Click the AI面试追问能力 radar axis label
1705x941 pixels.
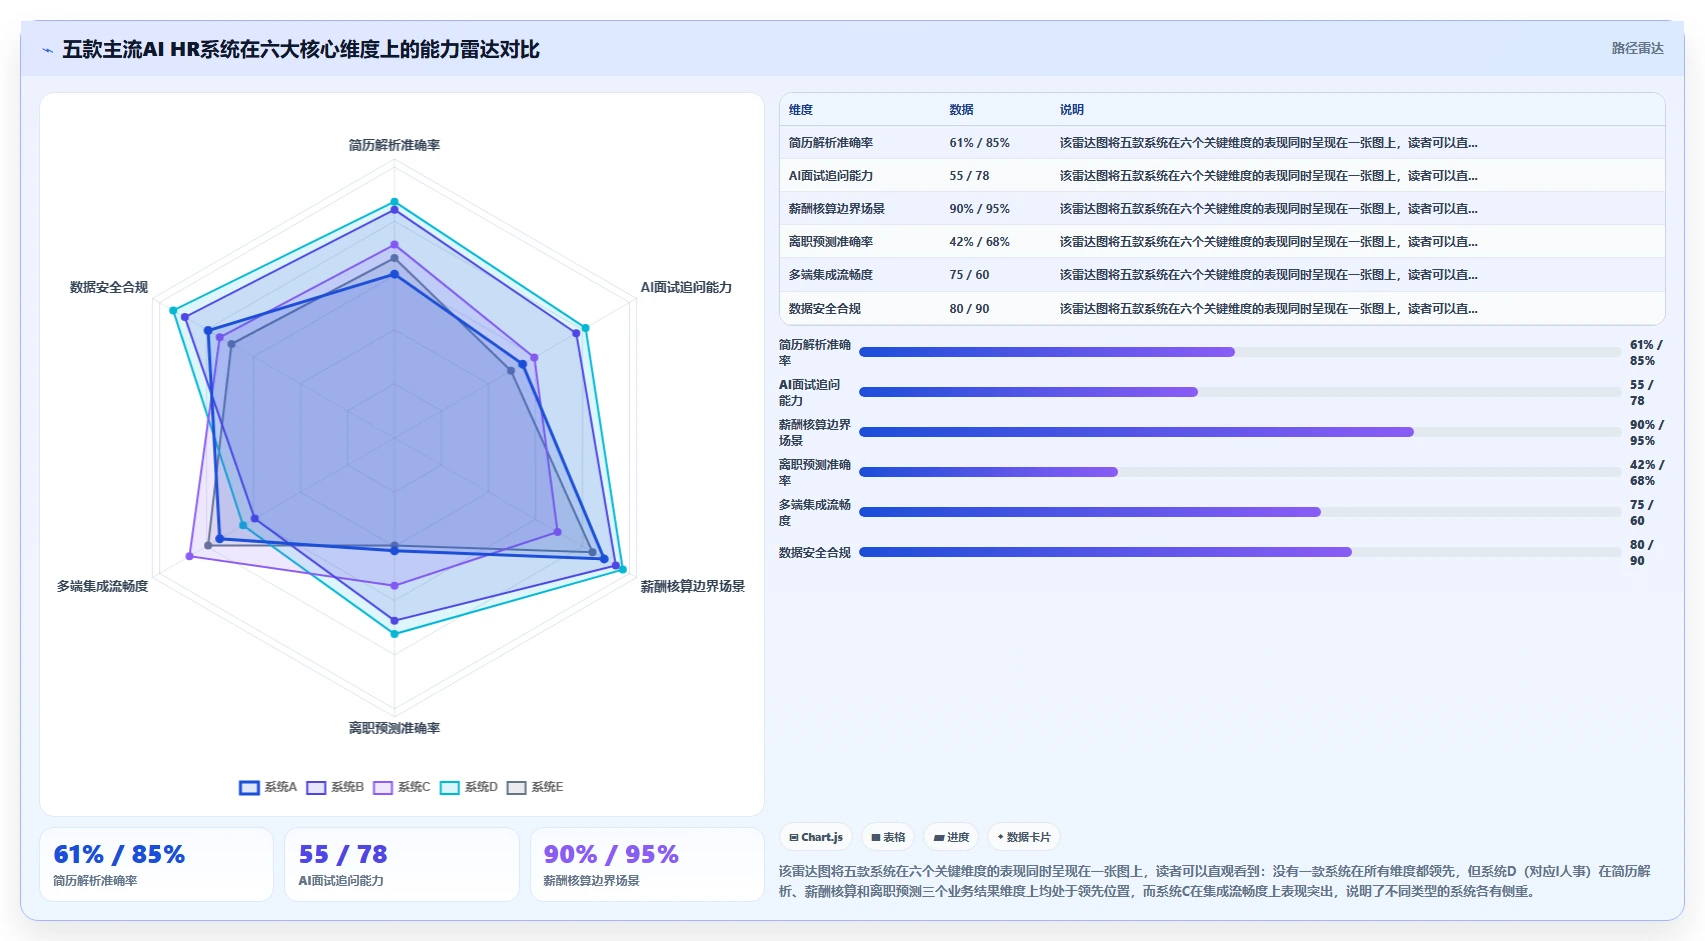tap(686, 288)
